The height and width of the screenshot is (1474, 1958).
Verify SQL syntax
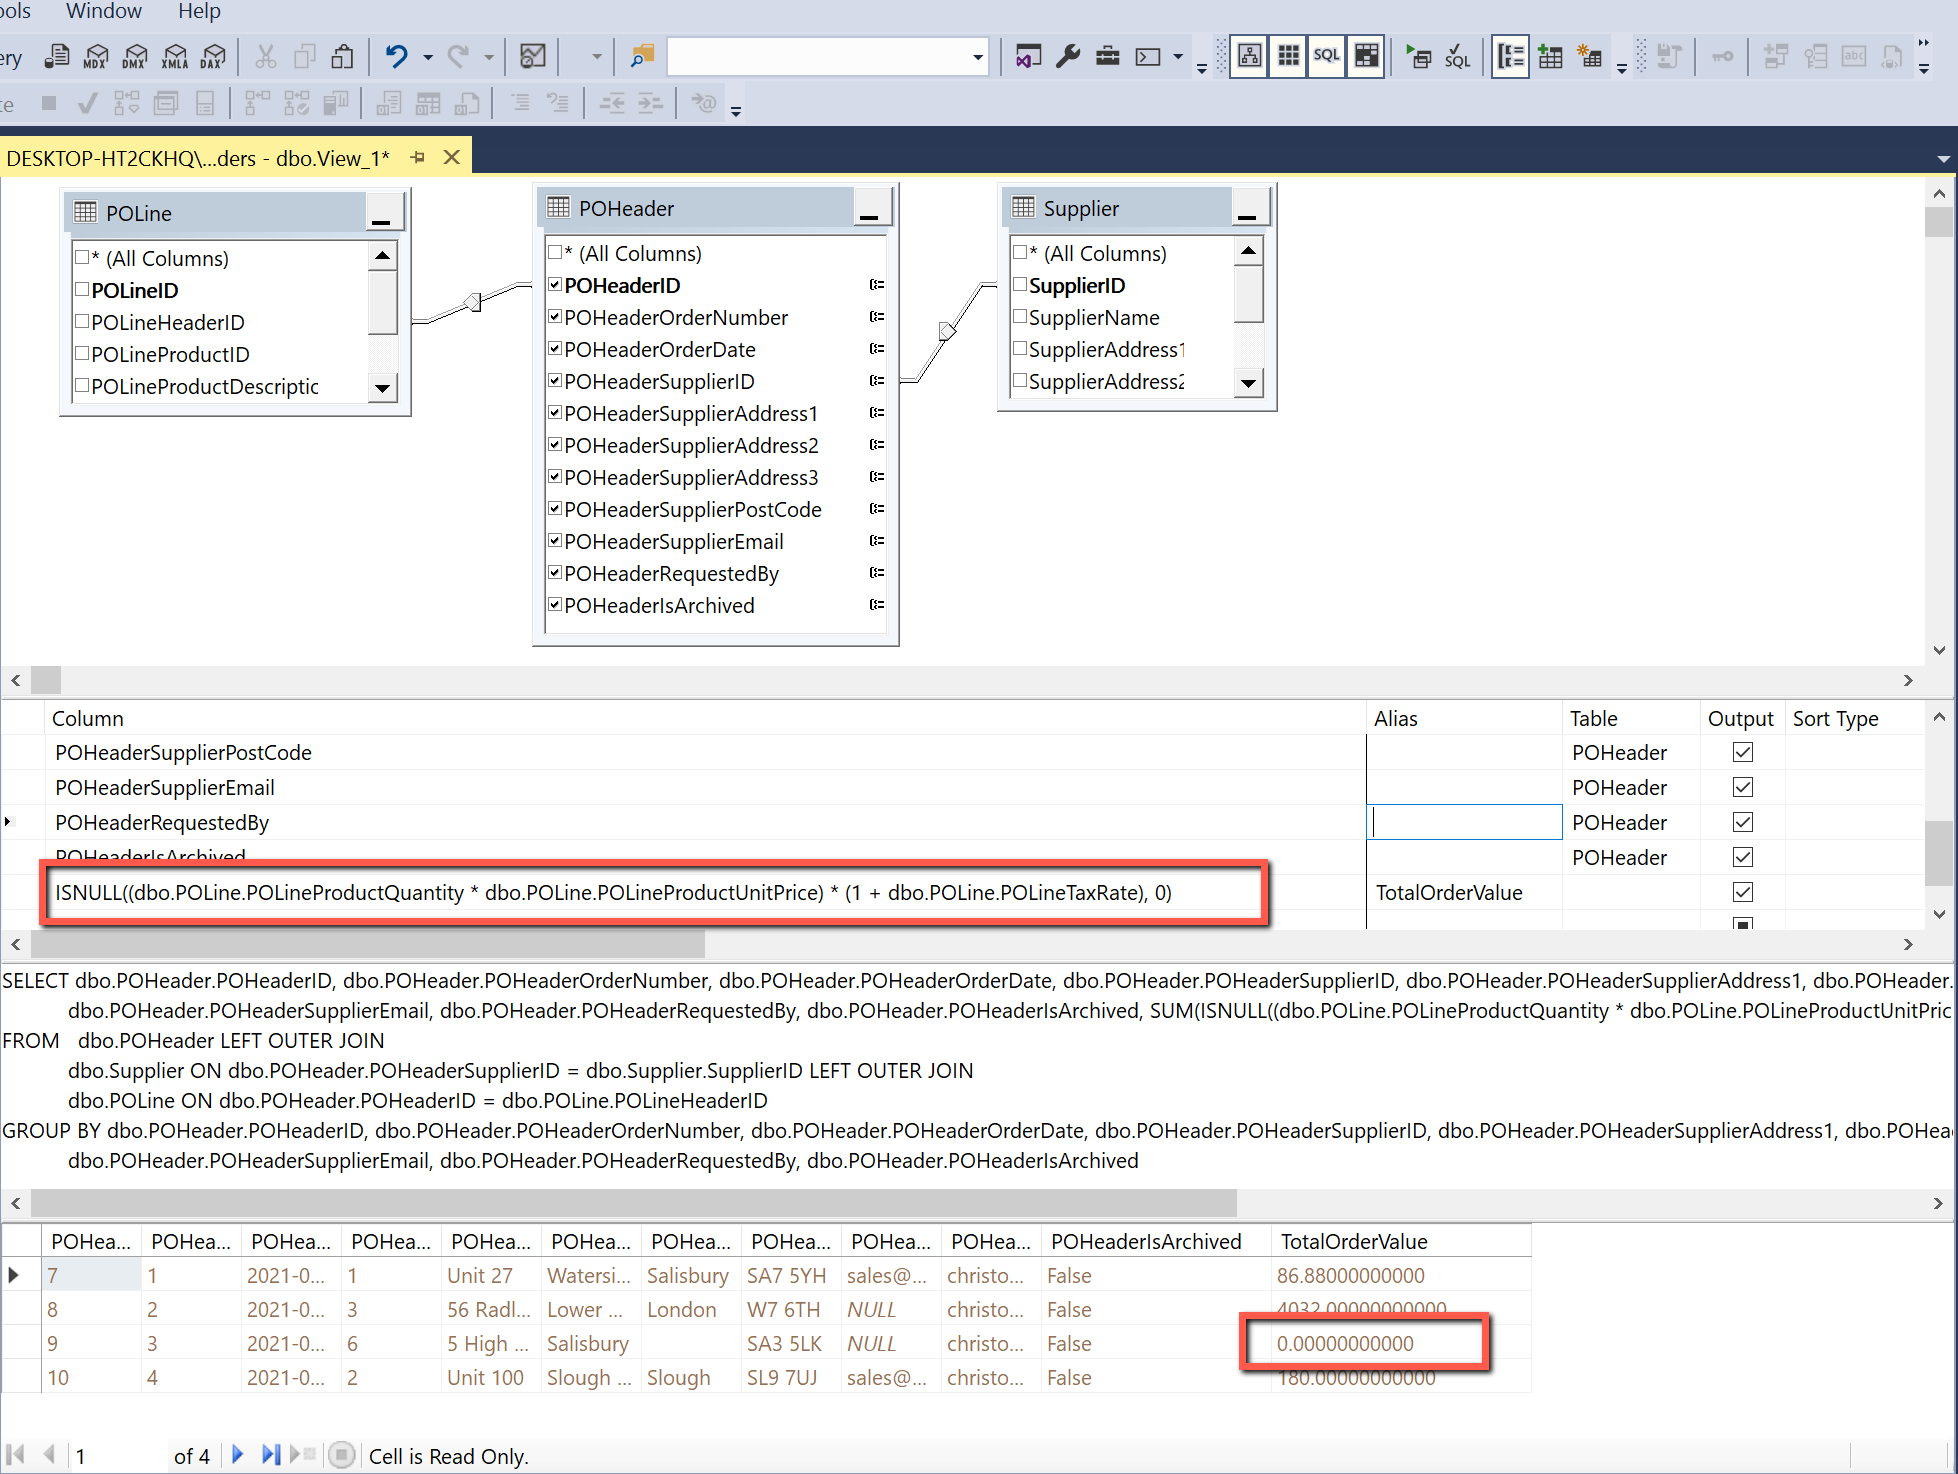[1457, 57]
